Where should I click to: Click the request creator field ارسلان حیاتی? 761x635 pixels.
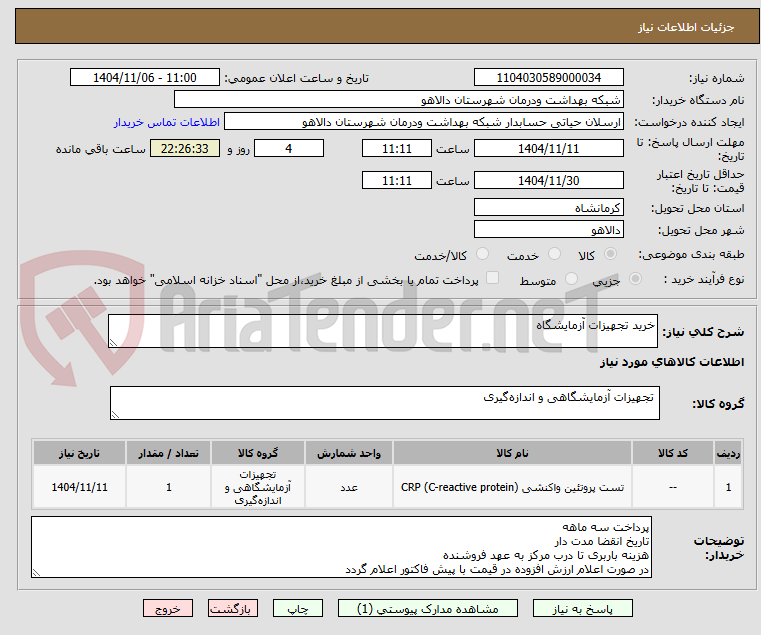coord(424,122)
